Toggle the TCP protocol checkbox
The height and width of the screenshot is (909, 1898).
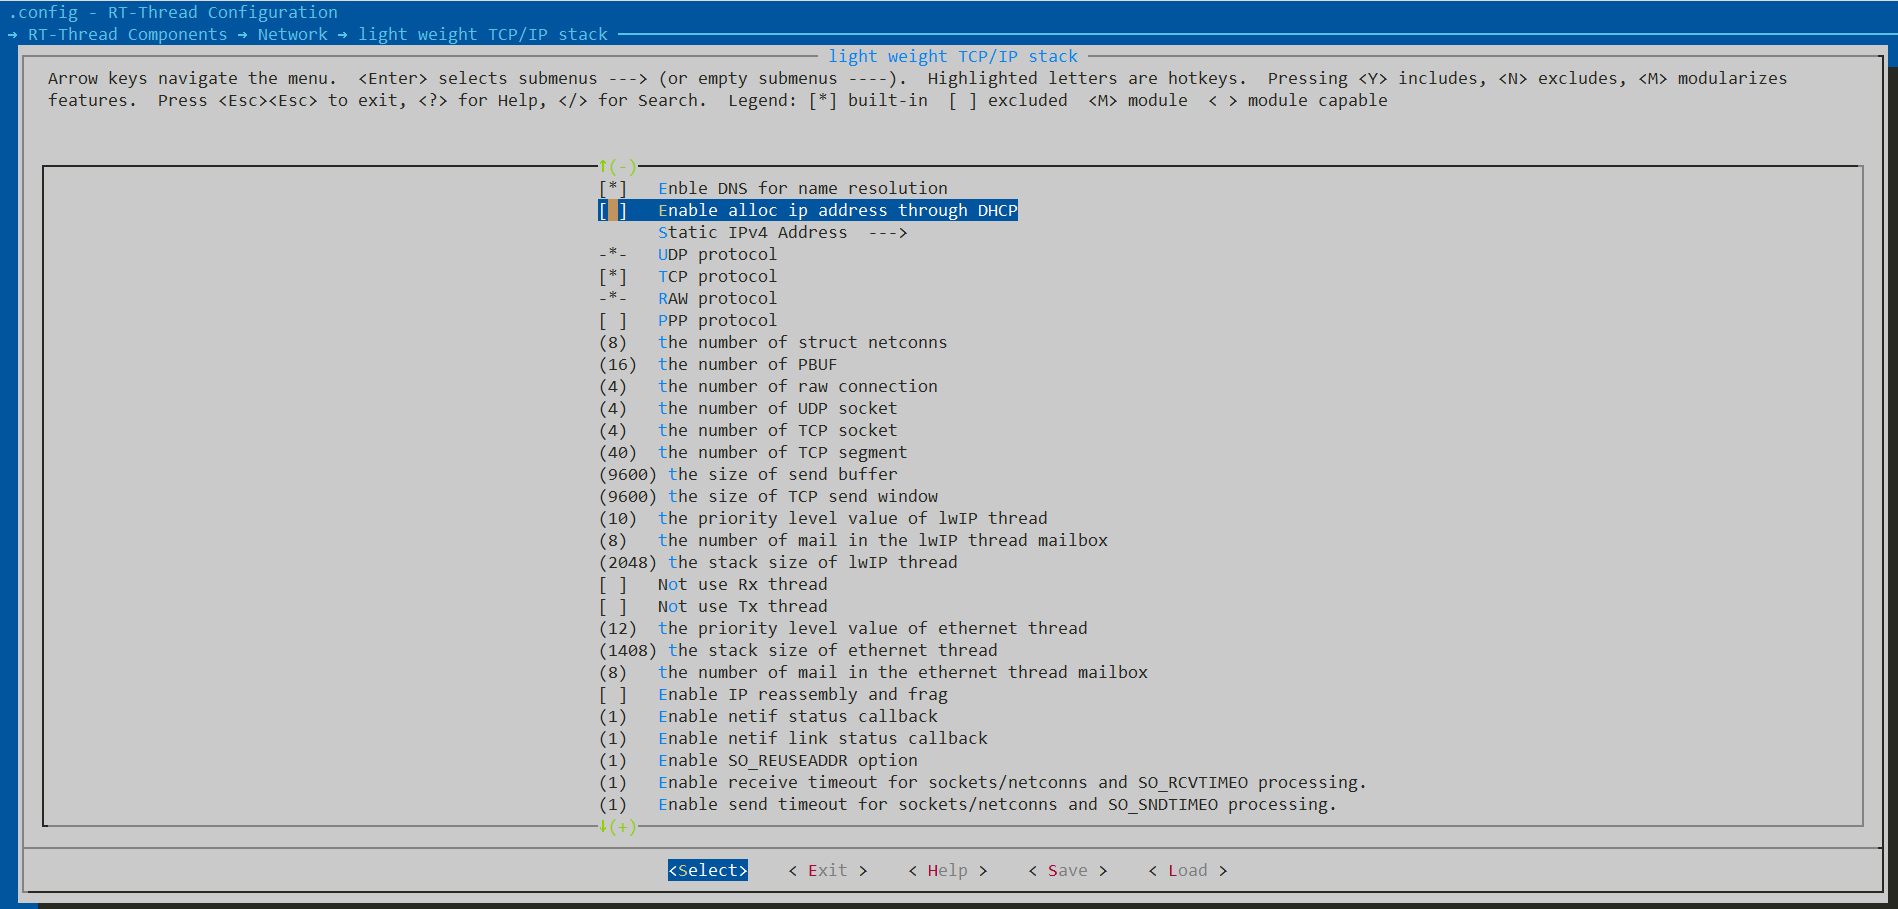[x=613, y=276]
